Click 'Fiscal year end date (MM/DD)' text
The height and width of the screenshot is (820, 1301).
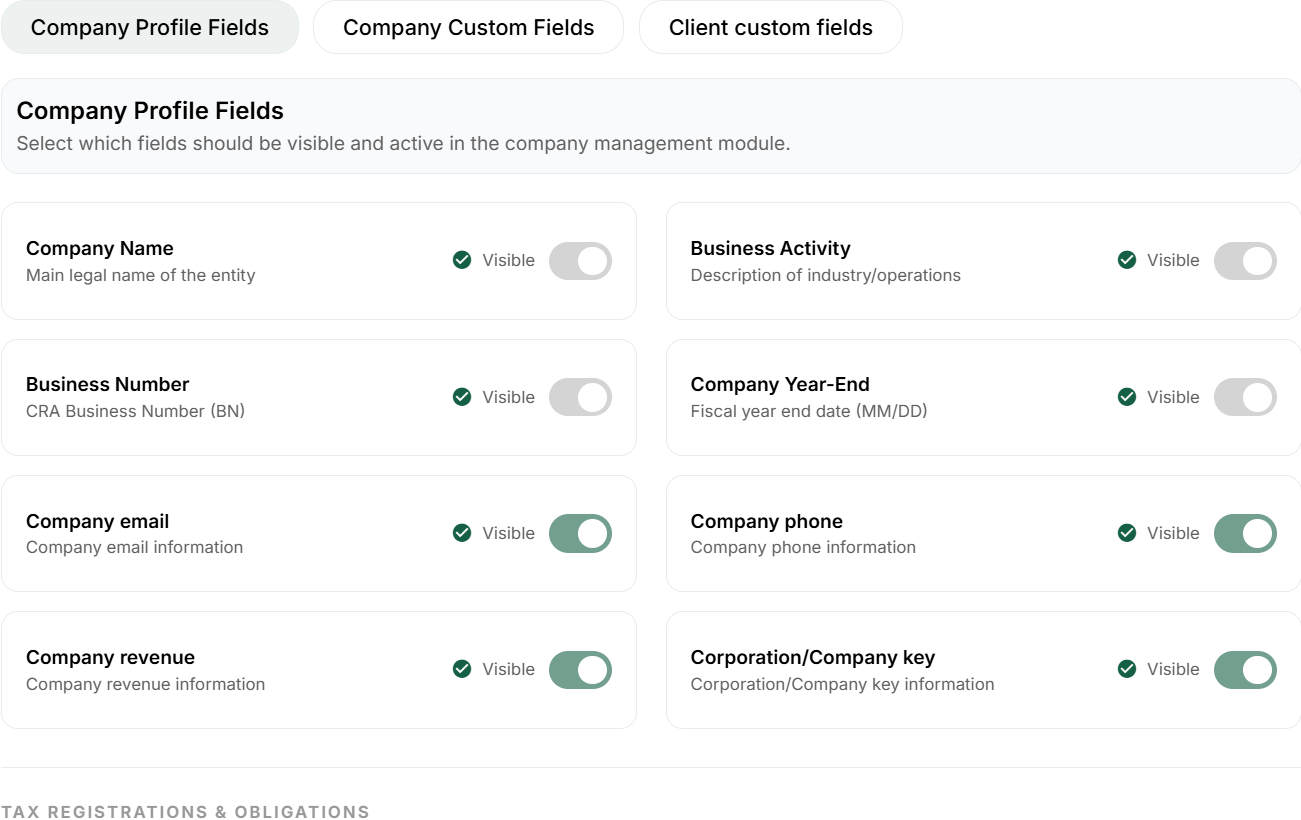coord(809,411)
